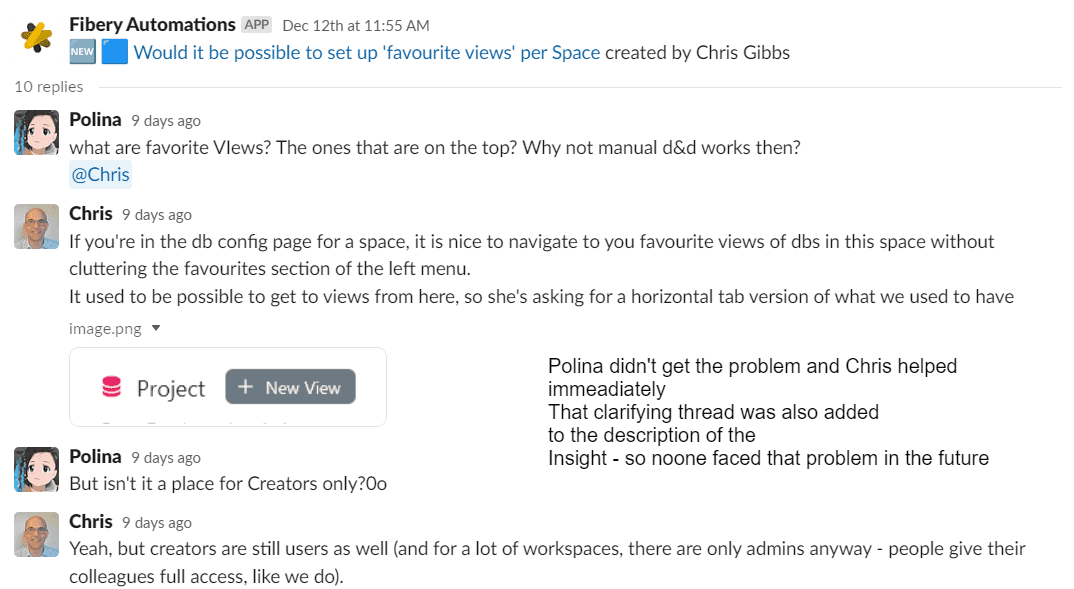Click Chris's name on the db config message
Screen dimensions: 1074x589
point(91,214)
